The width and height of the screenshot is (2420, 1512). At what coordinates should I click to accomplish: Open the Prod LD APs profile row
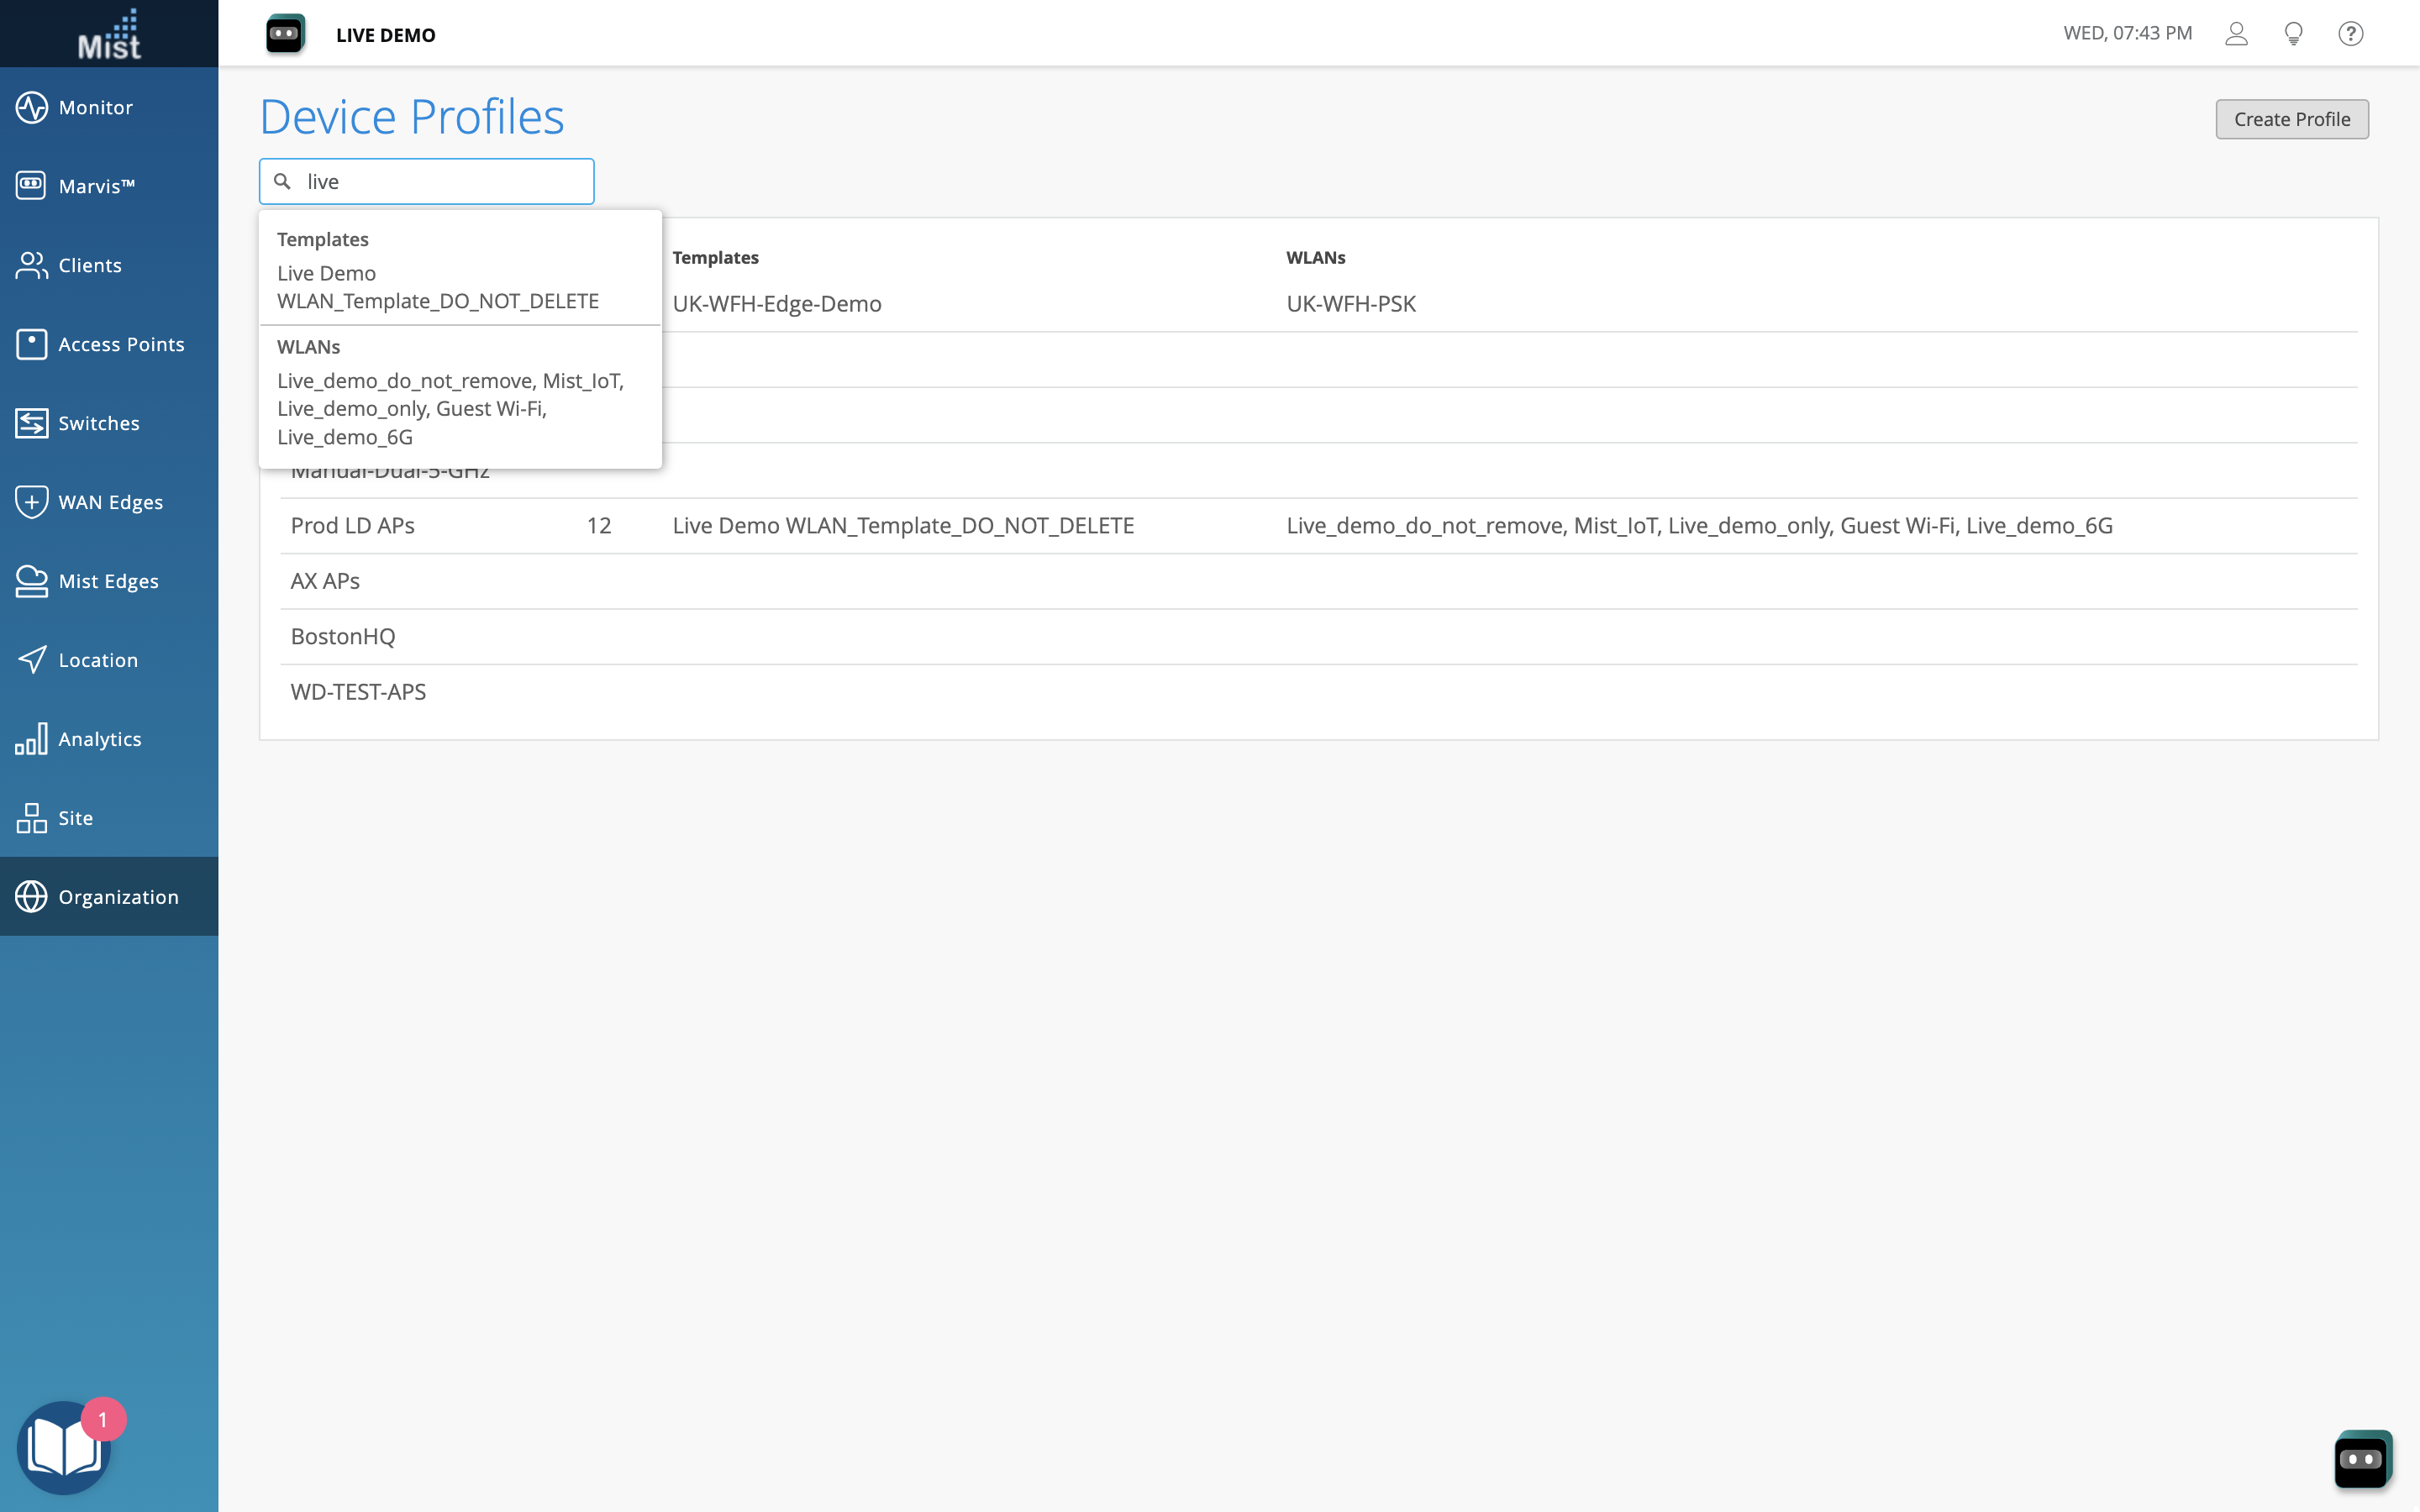(352, 525)
